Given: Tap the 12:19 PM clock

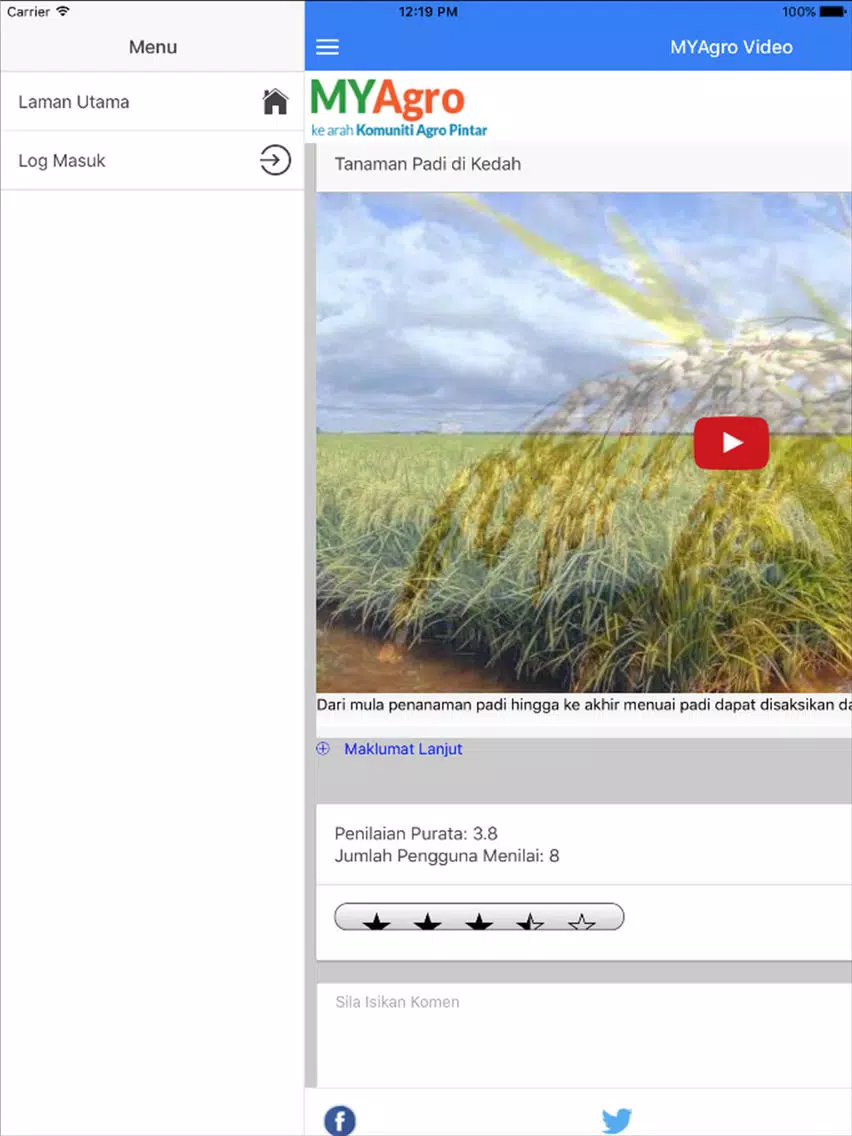Looking at the screenshot, I should pyautogui.click(x=428, y=12).
